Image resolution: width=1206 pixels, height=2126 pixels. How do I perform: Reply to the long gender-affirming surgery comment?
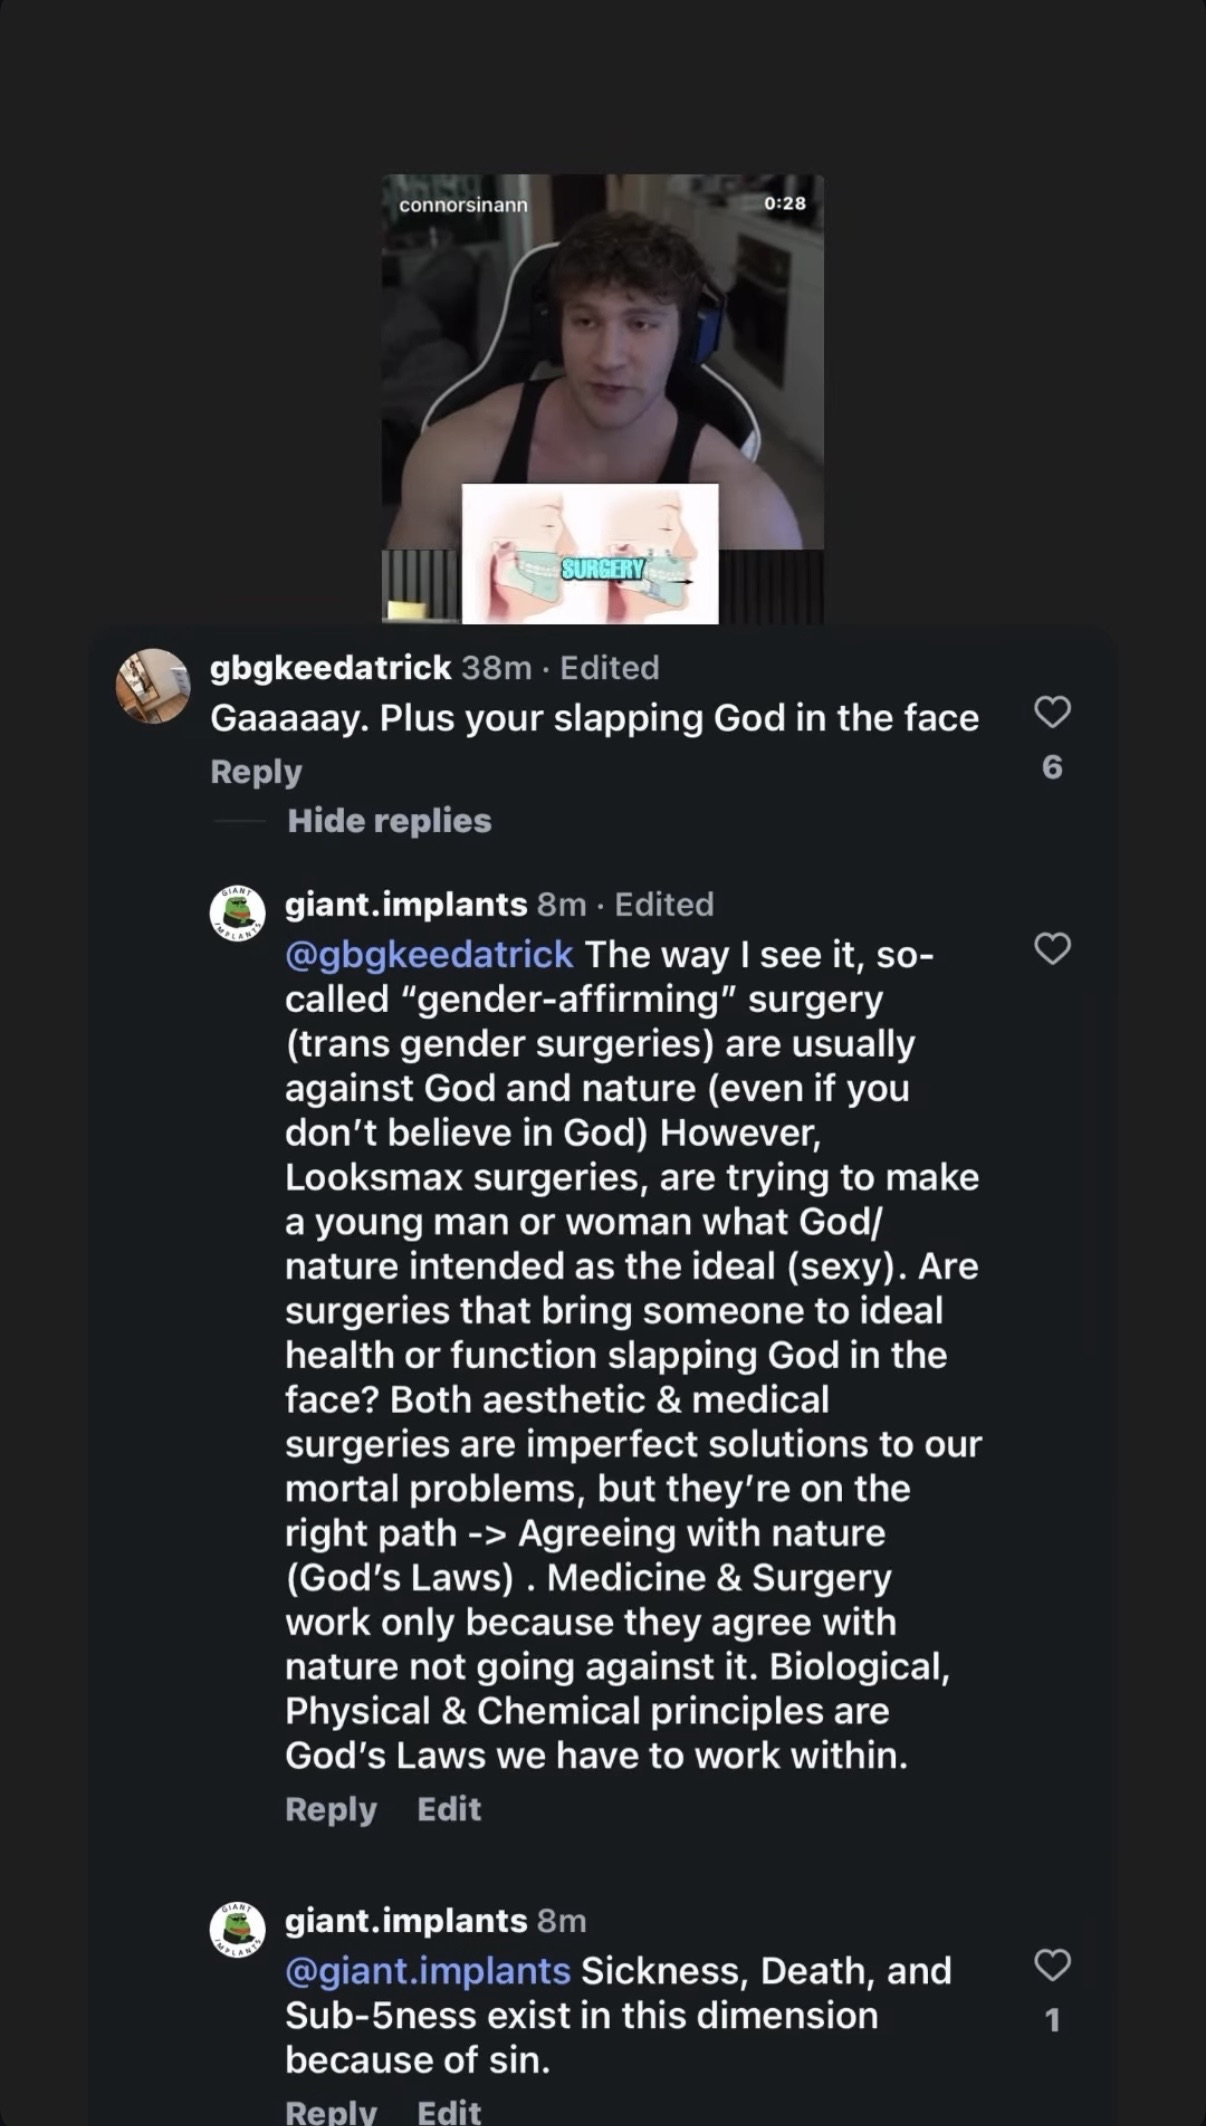coord(331,1809)
